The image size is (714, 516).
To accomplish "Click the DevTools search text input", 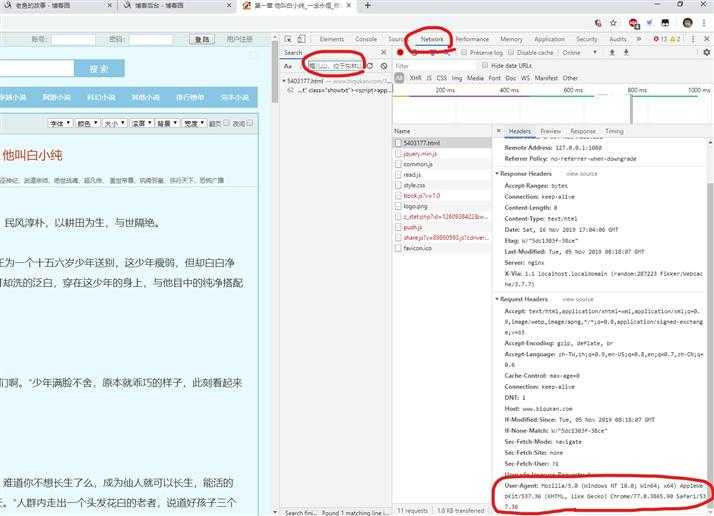I will click(x=336, y=66).
